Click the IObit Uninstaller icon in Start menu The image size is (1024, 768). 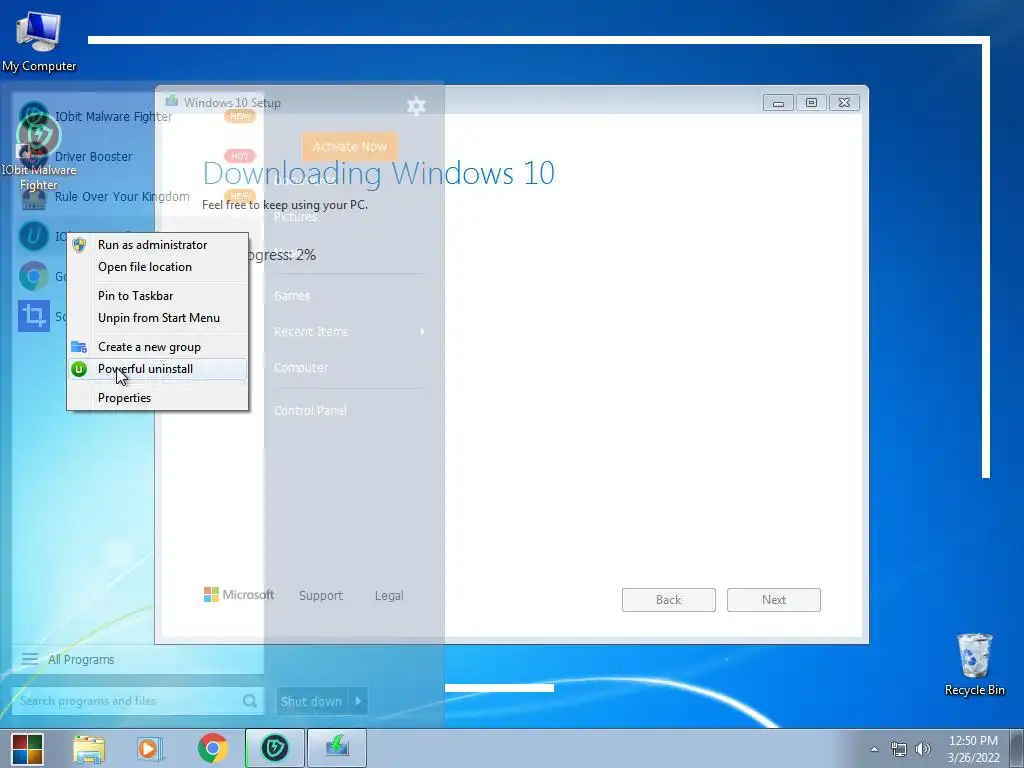coord(33,236)
